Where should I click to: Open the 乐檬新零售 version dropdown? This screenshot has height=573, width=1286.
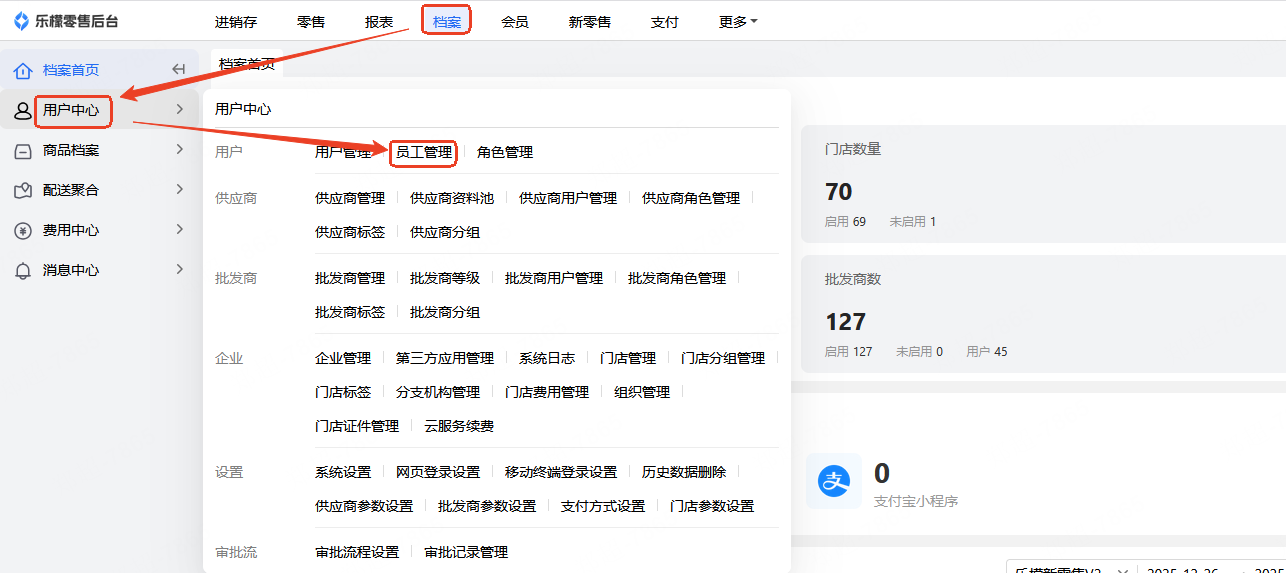(x=1072, y=569)
